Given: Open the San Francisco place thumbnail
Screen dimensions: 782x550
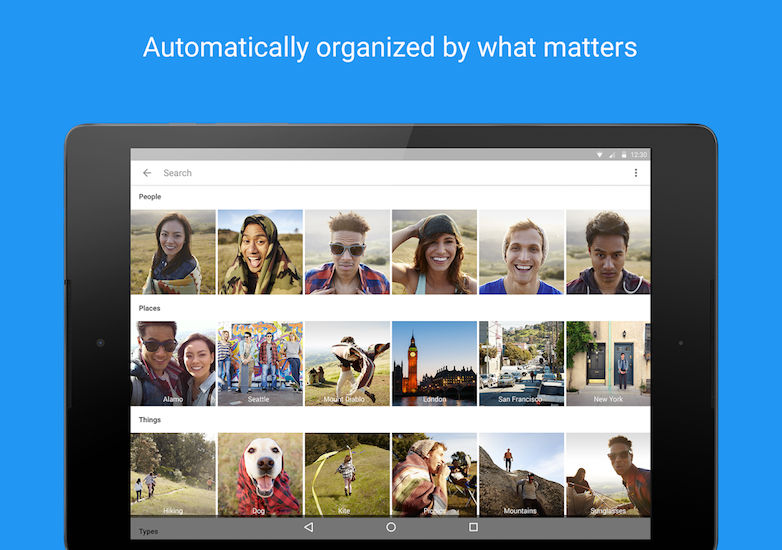Looking at the screenshot, I should point(522,364).
